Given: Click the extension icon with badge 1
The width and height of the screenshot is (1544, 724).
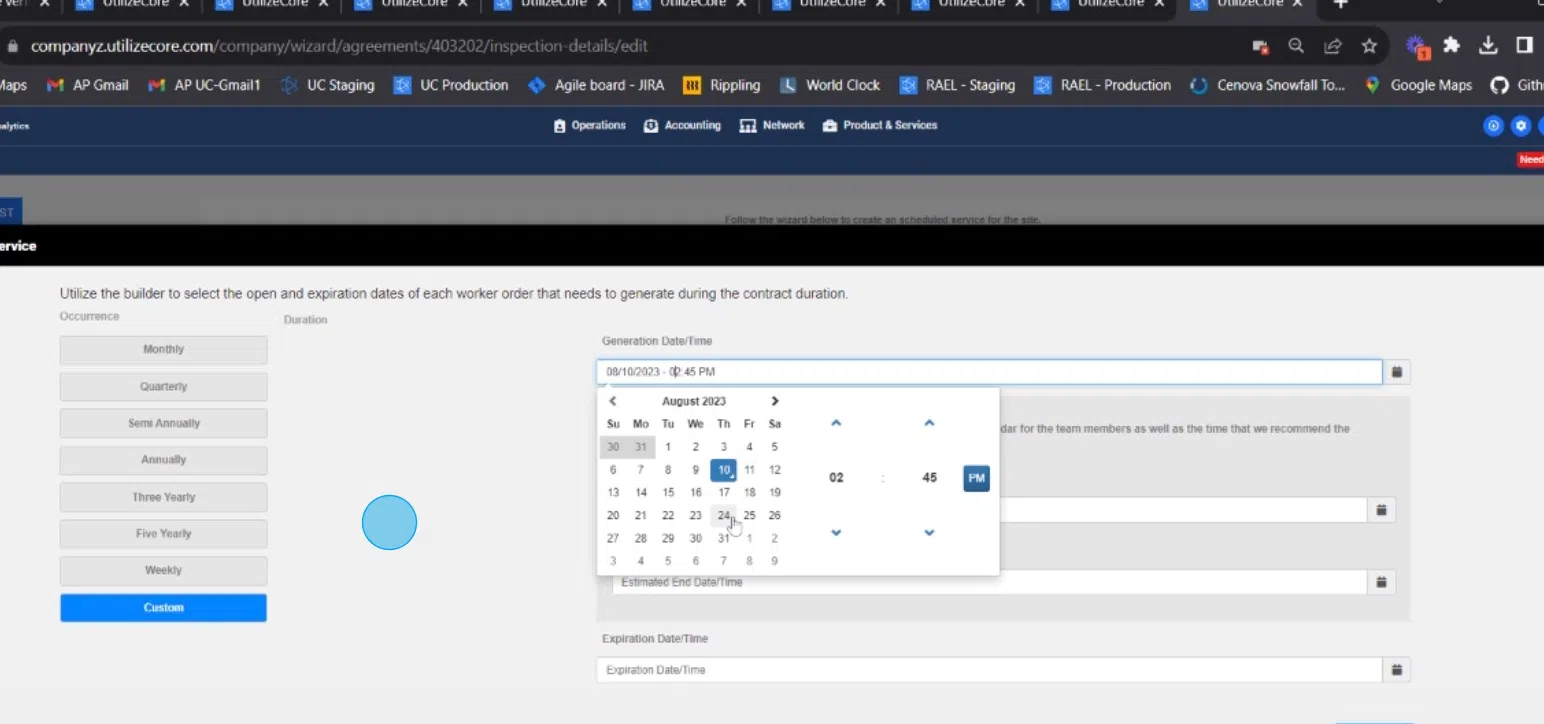Looking at the screenshot, I should [1416, 46].
